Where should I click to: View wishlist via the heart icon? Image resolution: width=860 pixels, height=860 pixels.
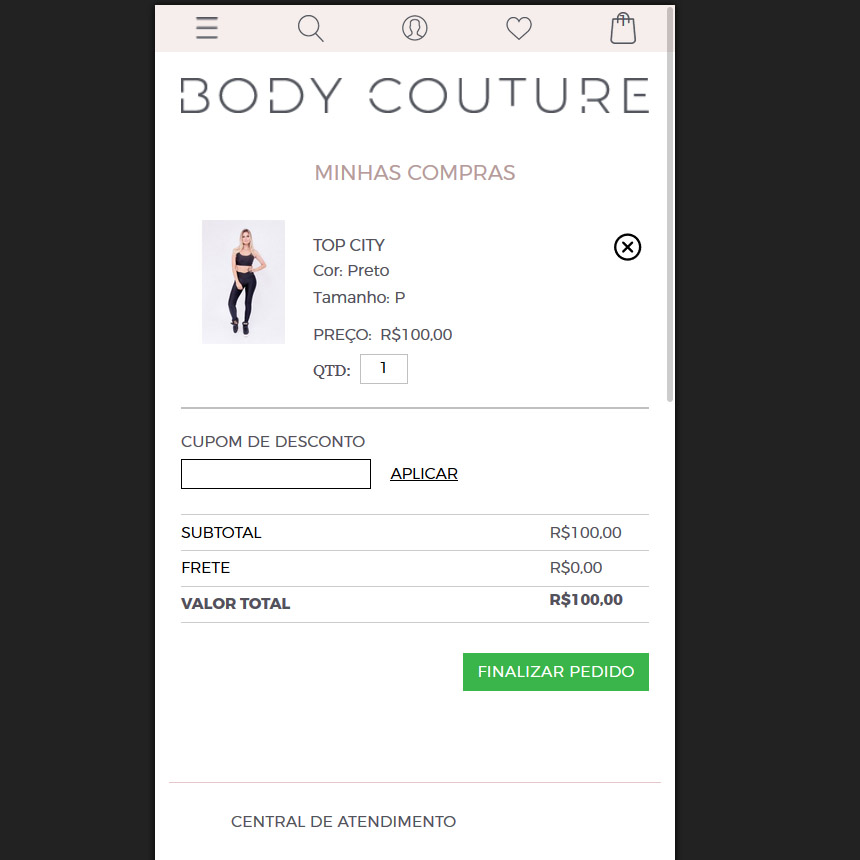[x=519, y=28]
